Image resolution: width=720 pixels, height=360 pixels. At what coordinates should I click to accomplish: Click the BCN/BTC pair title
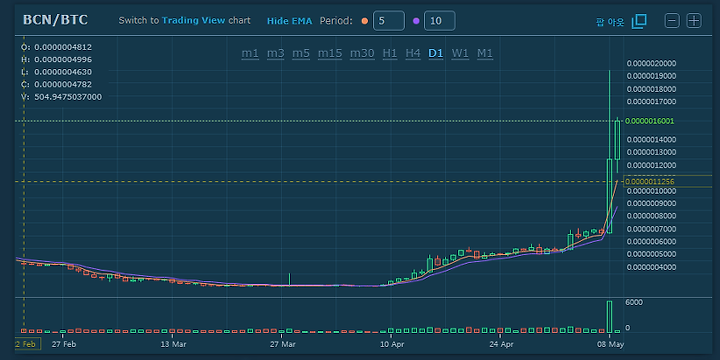[x=55, y=20]
